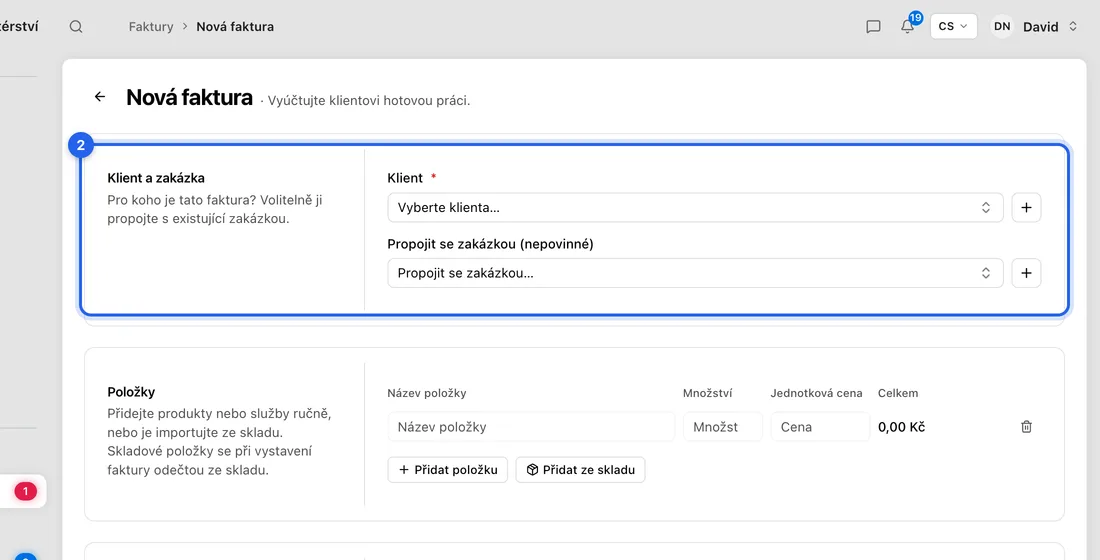The image size is (1100, 560).
Task: Click the Klient field label
Action: click(x=405, y=178)
